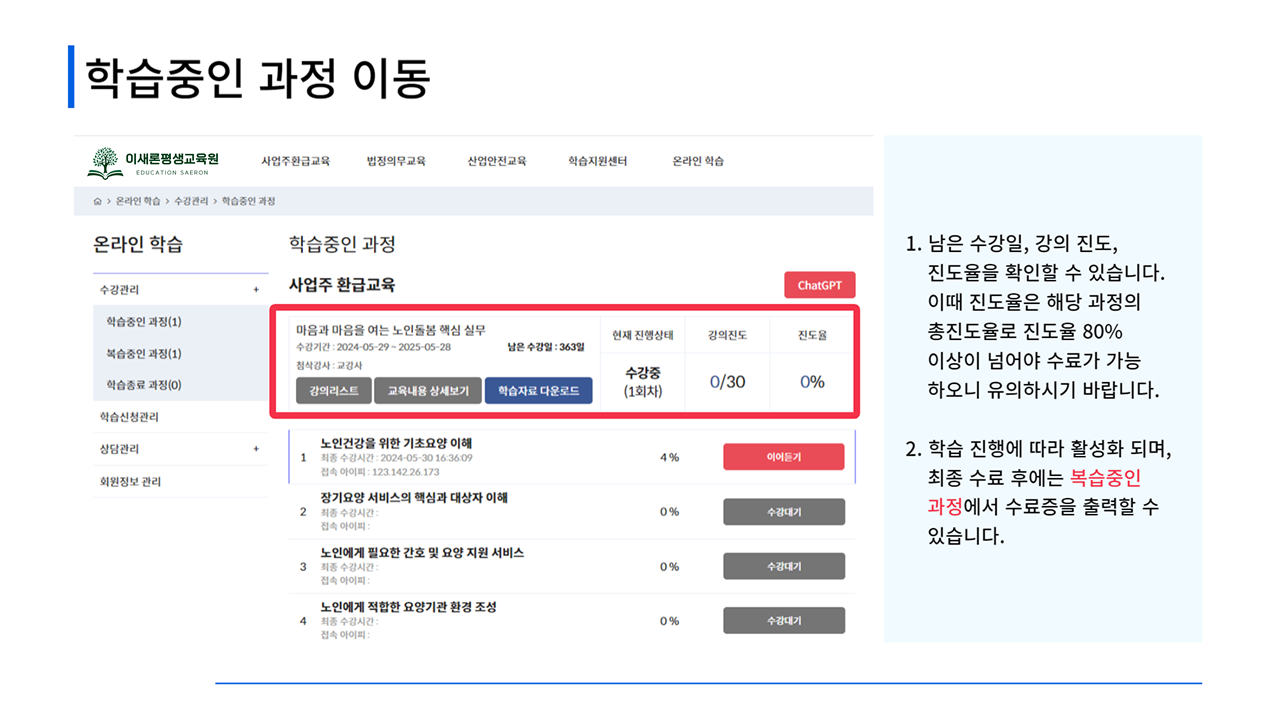The width and height of the screenshot is (1280, 720).
Task: Expand the 수강관리 plus icon
Action: pos(256,290)
